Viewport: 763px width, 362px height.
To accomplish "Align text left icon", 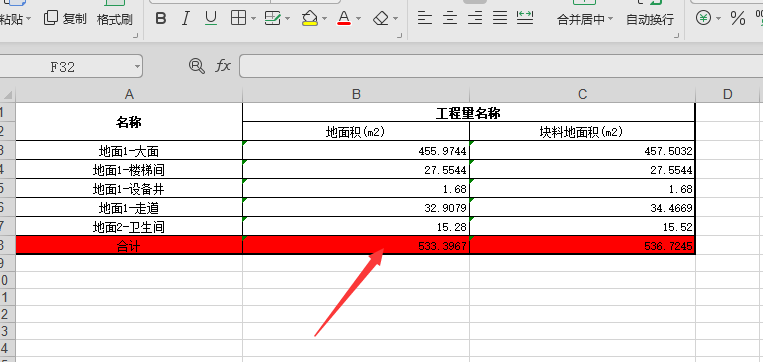I will click(425, 18).
